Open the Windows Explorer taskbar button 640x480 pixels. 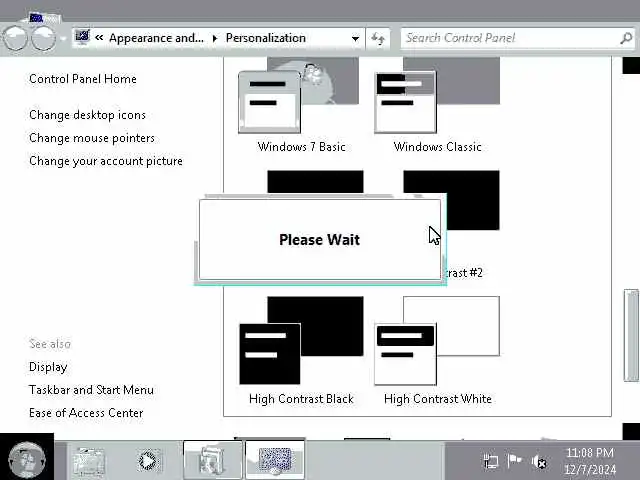[x=213, y=460]
